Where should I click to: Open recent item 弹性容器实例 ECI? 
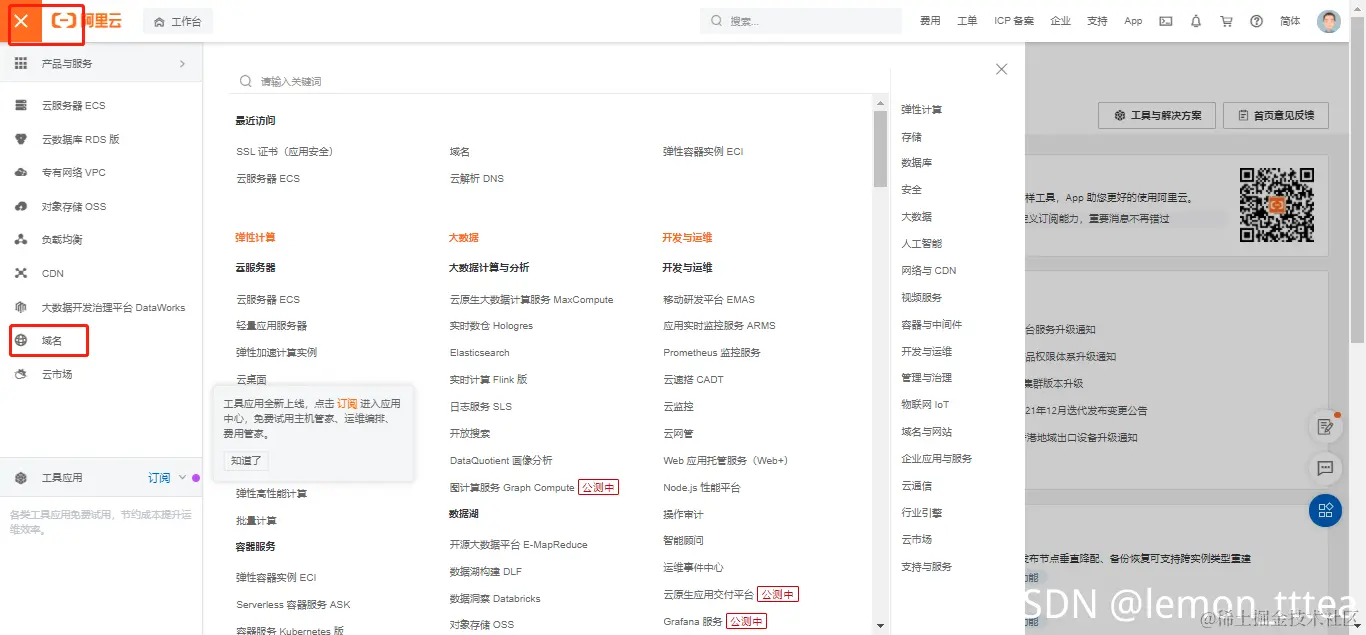703,152
